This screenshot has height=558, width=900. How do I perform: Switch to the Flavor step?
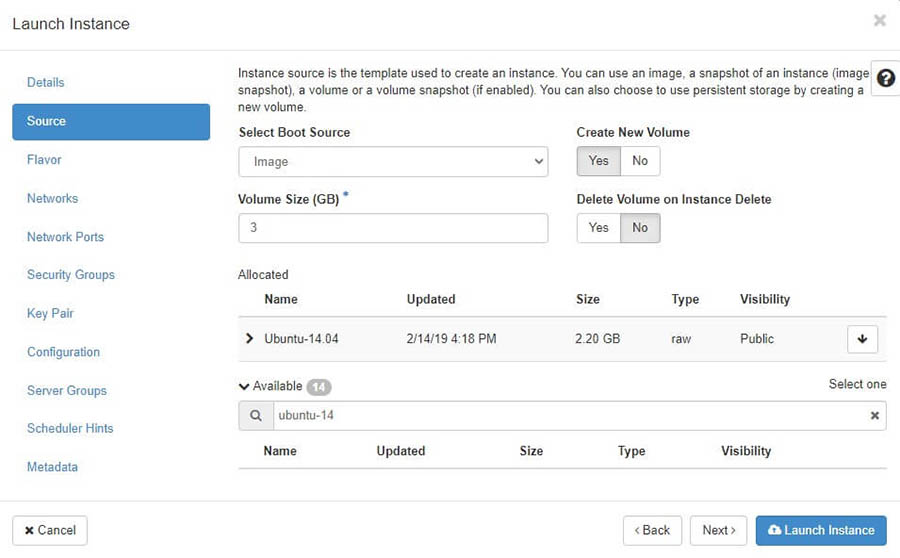[44, 160]
